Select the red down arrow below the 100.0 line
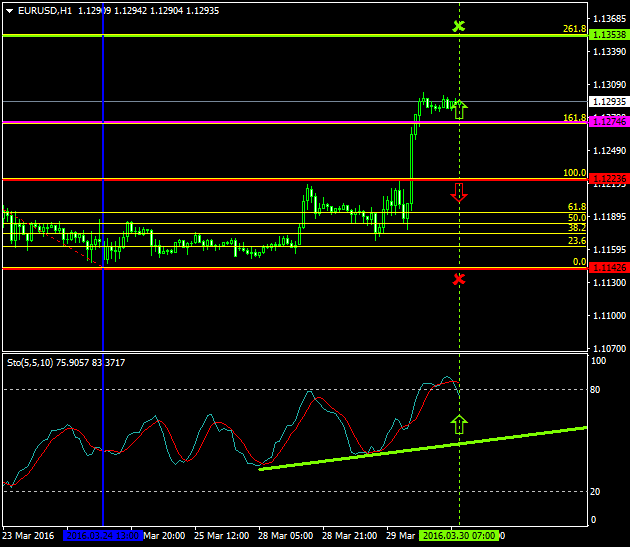 click(x=459, y=192)
